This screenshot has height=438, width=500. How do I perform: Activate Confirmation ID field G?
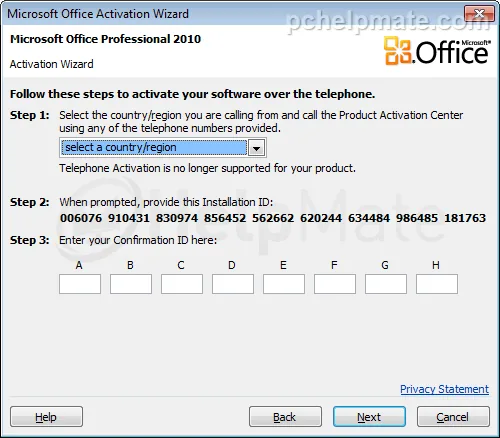(x=386, y=284)
